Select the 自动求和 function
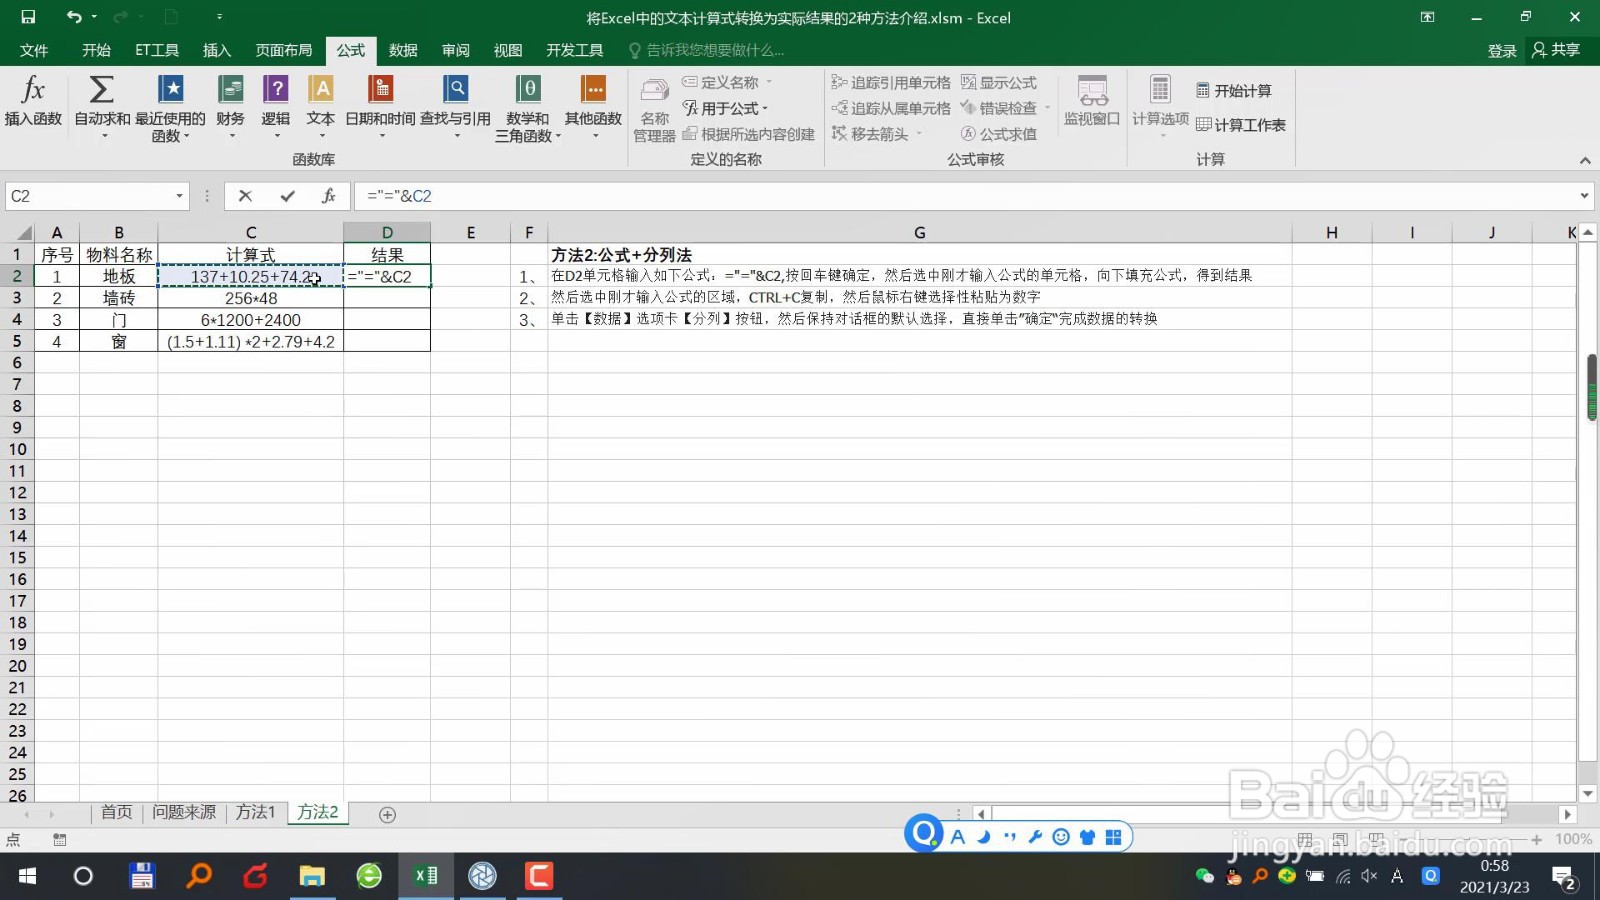Viewport: 1600px width, 900px height. click(100, 104)
